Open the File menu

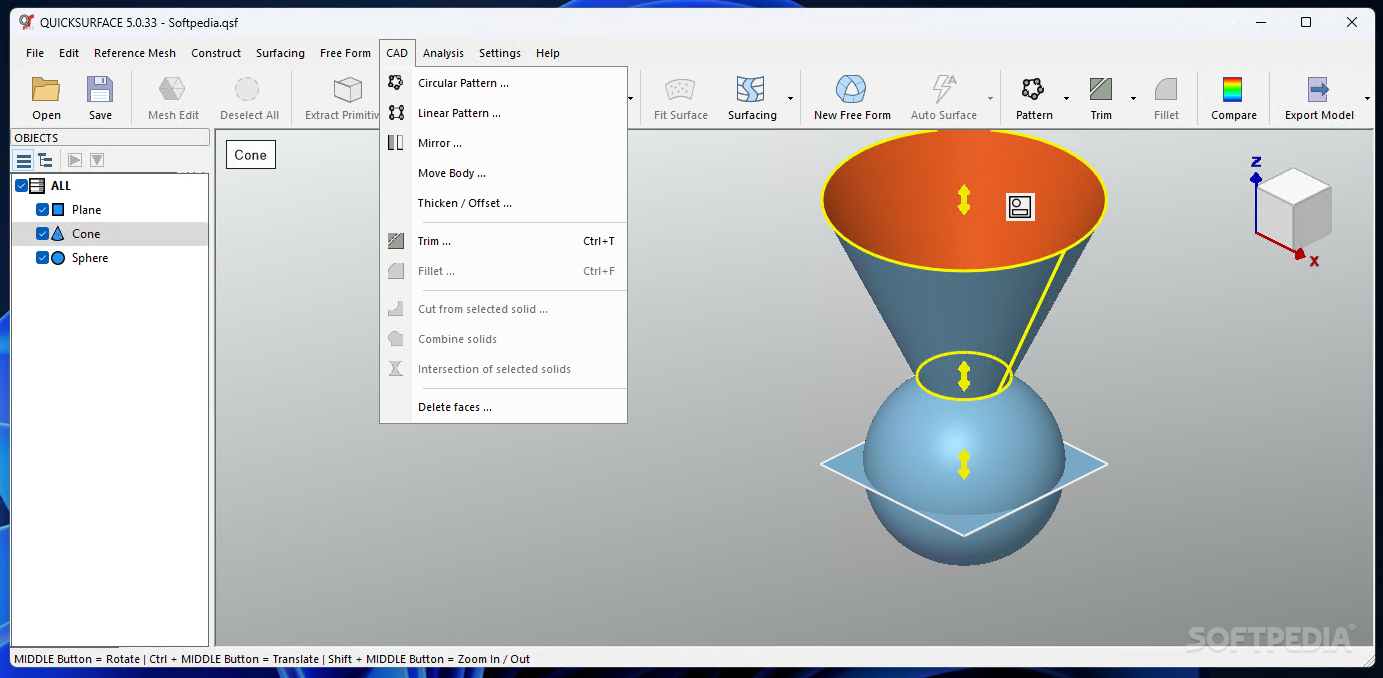point(35,53)
